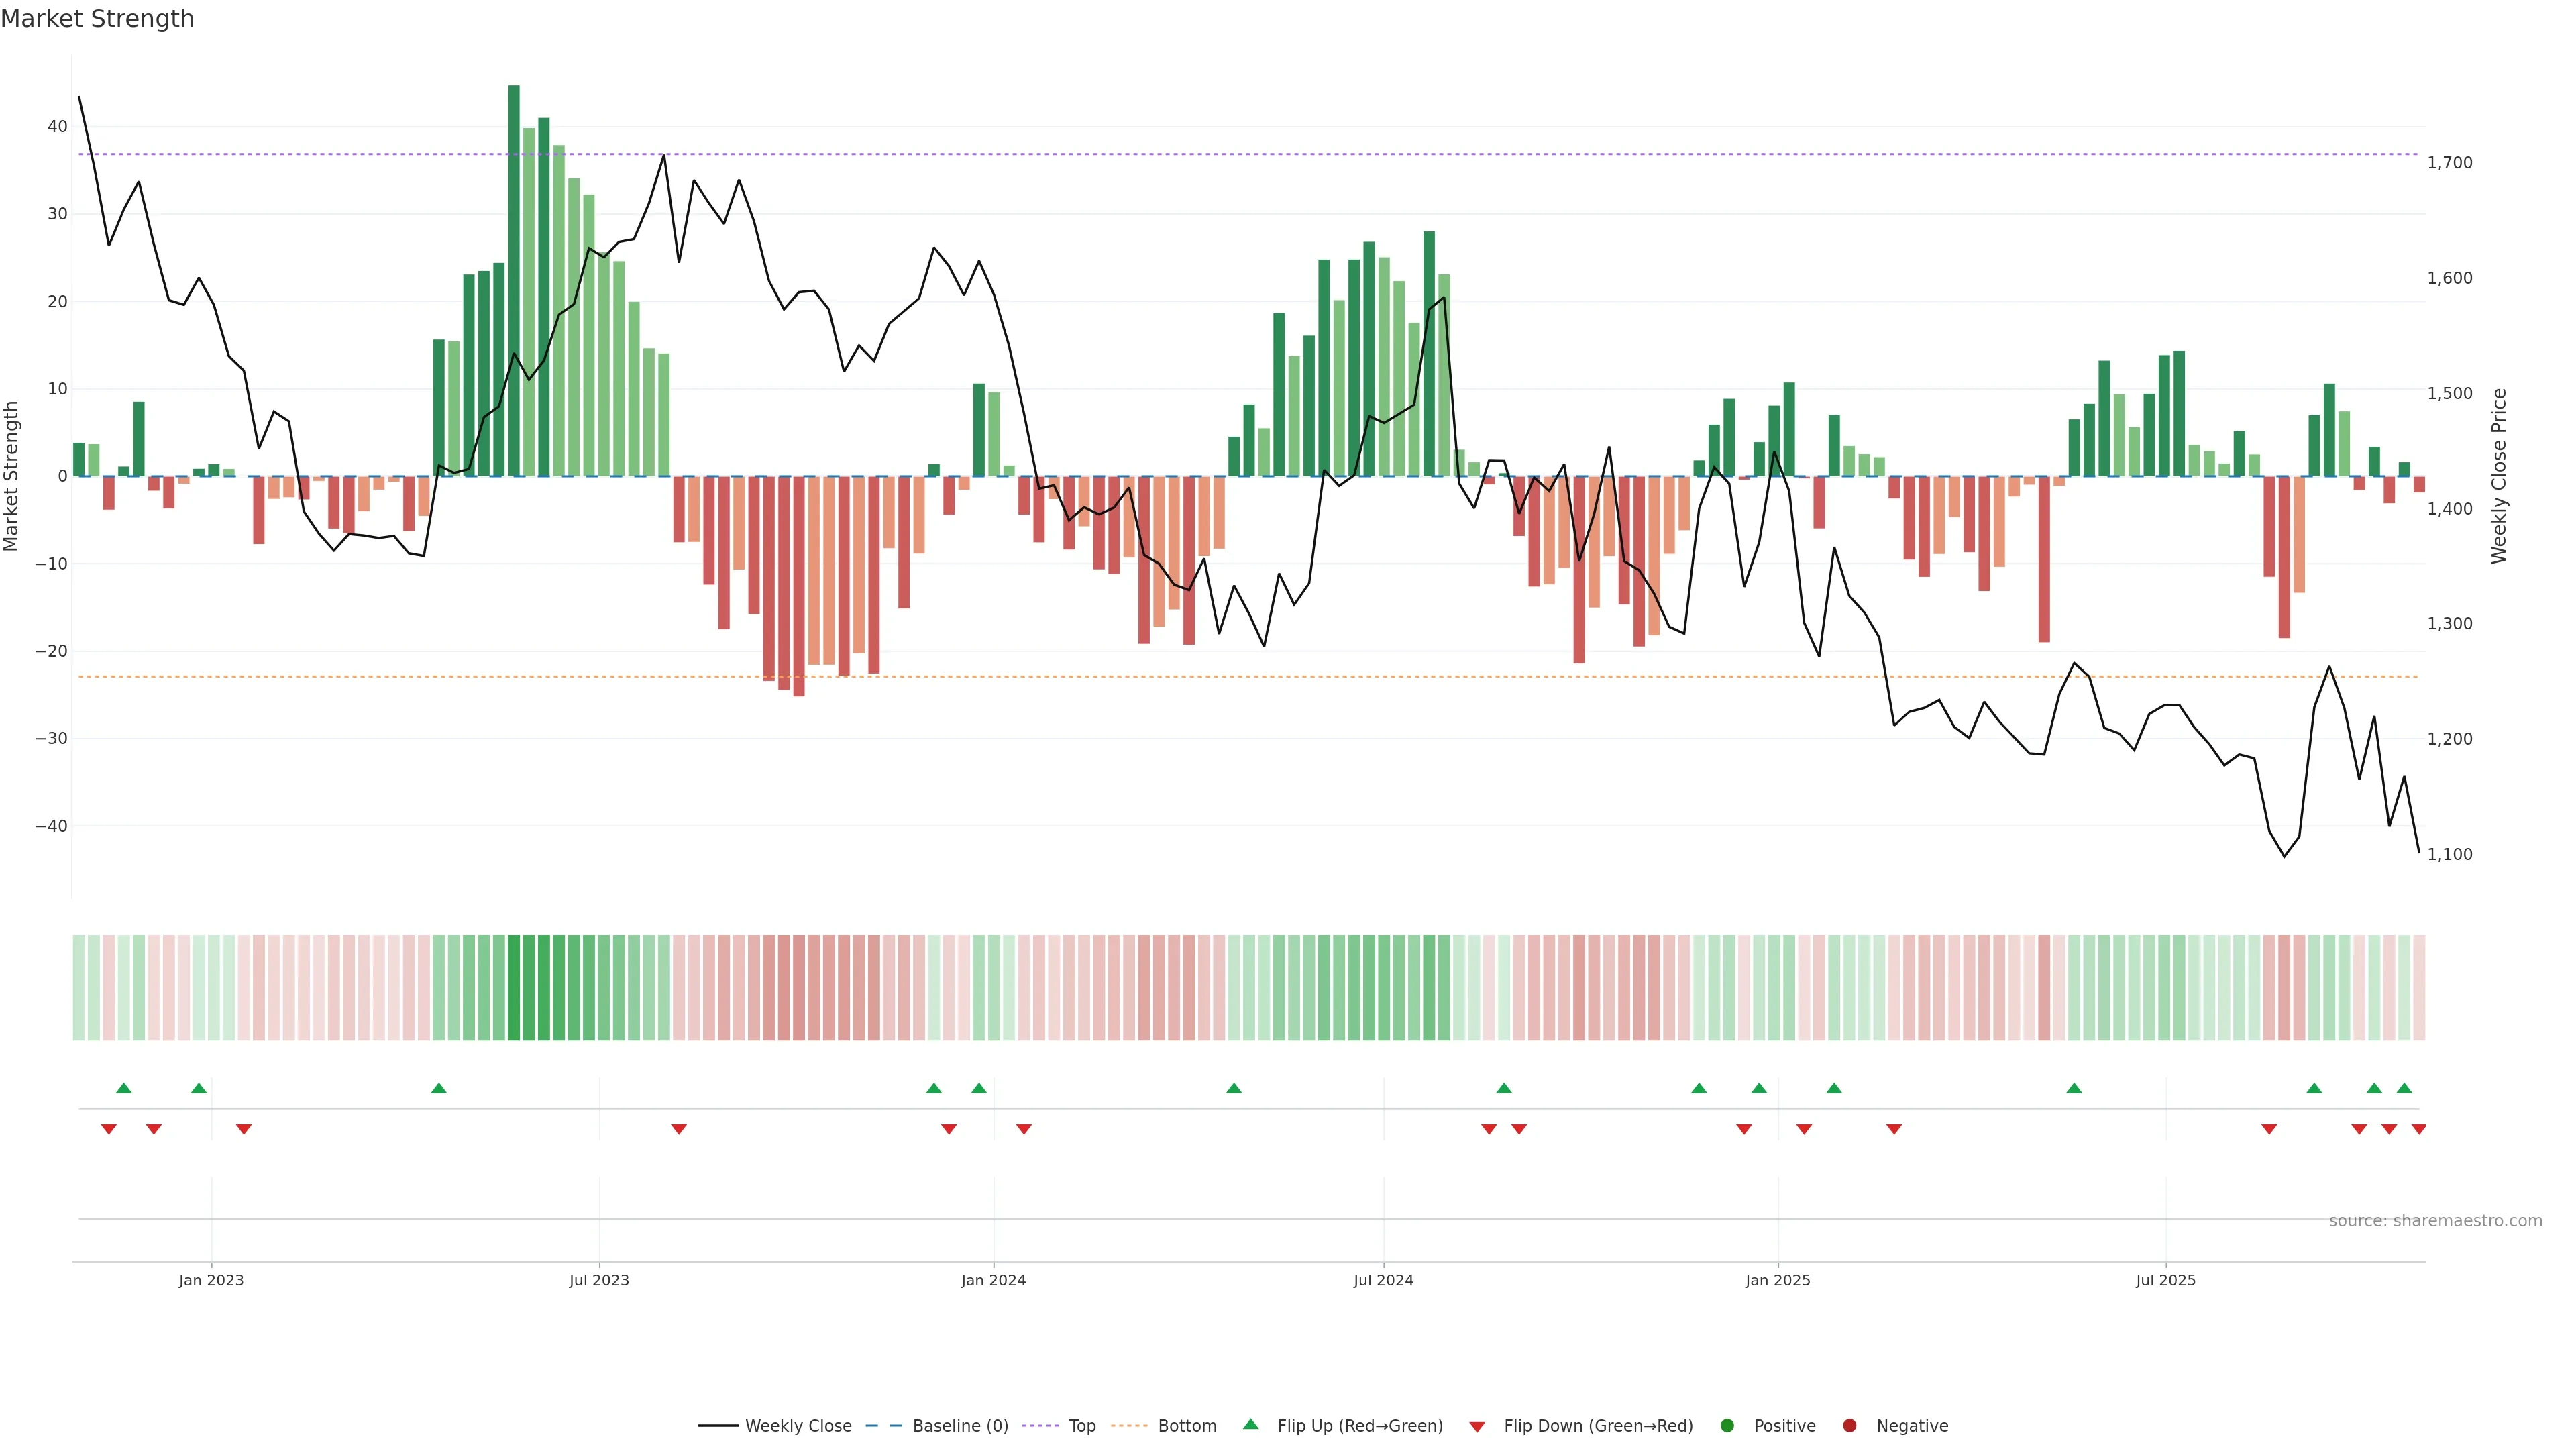This screenshot has height=1449, width=2576.
Task: Click the first green flip-up marker
Action: click(x=124, y=1088)
